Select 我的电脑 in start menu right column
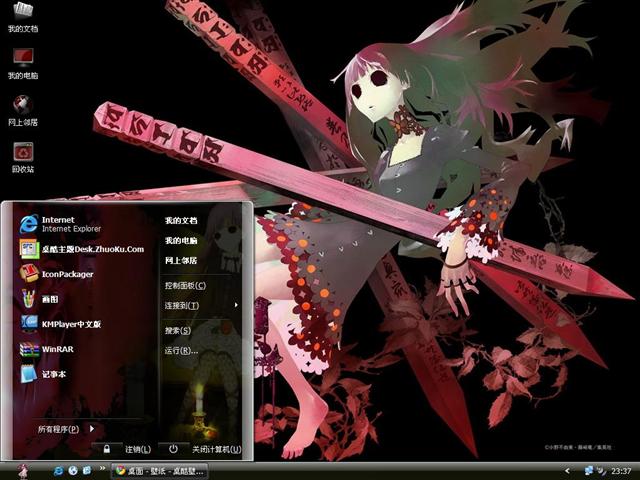This screenshot has height=480, width=640. click(x=181, y=240)
